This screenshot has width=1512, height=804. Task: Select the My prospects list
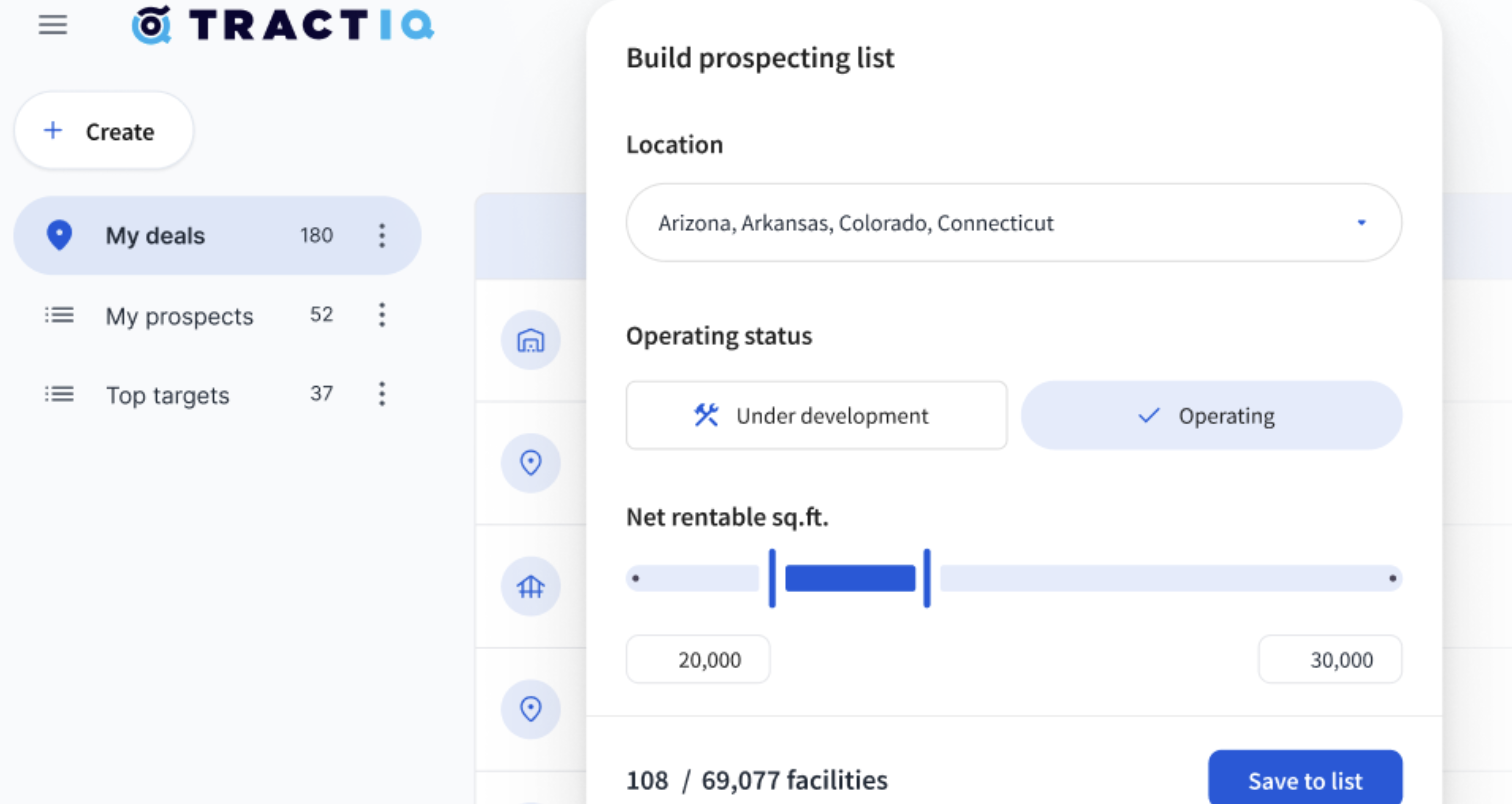(x=180, y=316)
